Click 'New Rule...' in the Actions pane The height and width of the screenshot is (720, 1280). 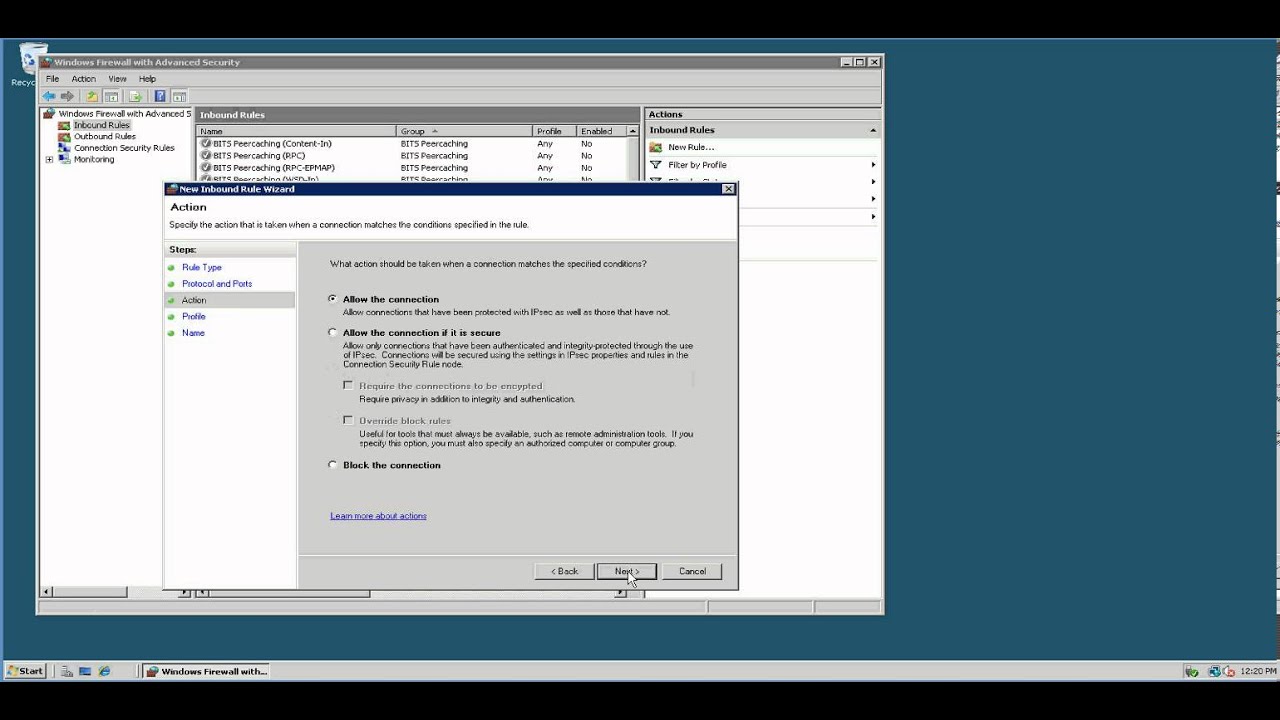click(x=691, y=147)
